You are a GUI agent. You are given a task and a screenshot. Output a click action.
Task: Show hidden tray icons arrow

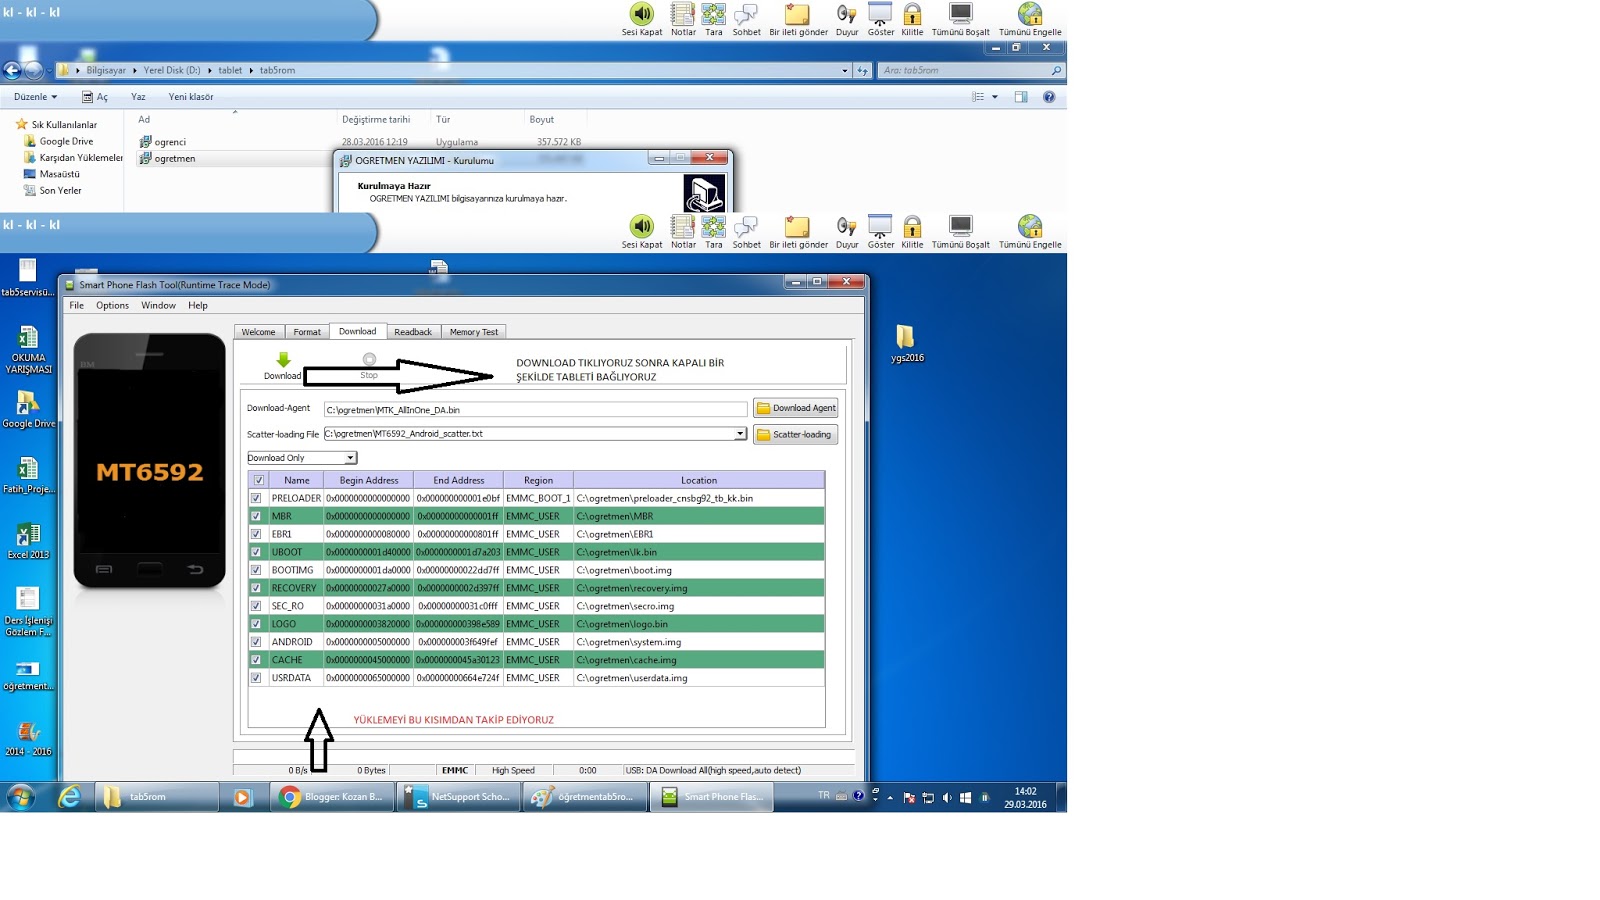pos(890,797)
